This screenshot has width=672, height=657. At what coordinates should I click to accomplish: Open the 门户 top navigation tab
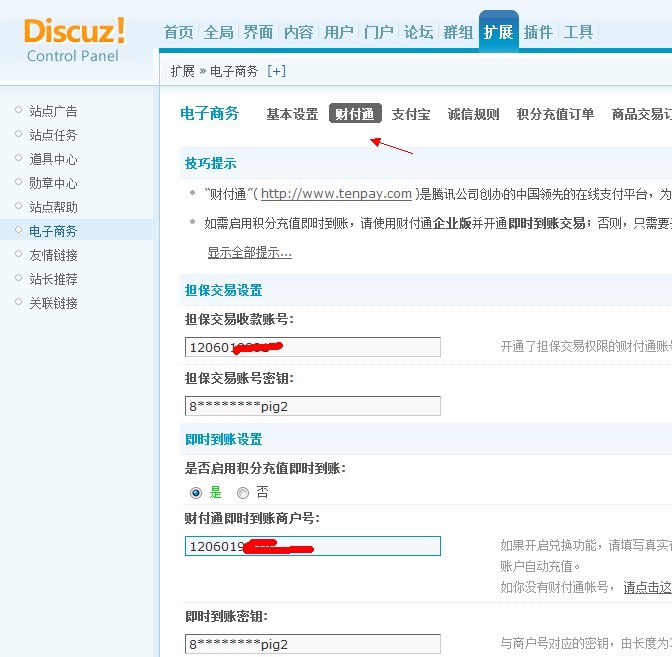[x=378, y=32]
